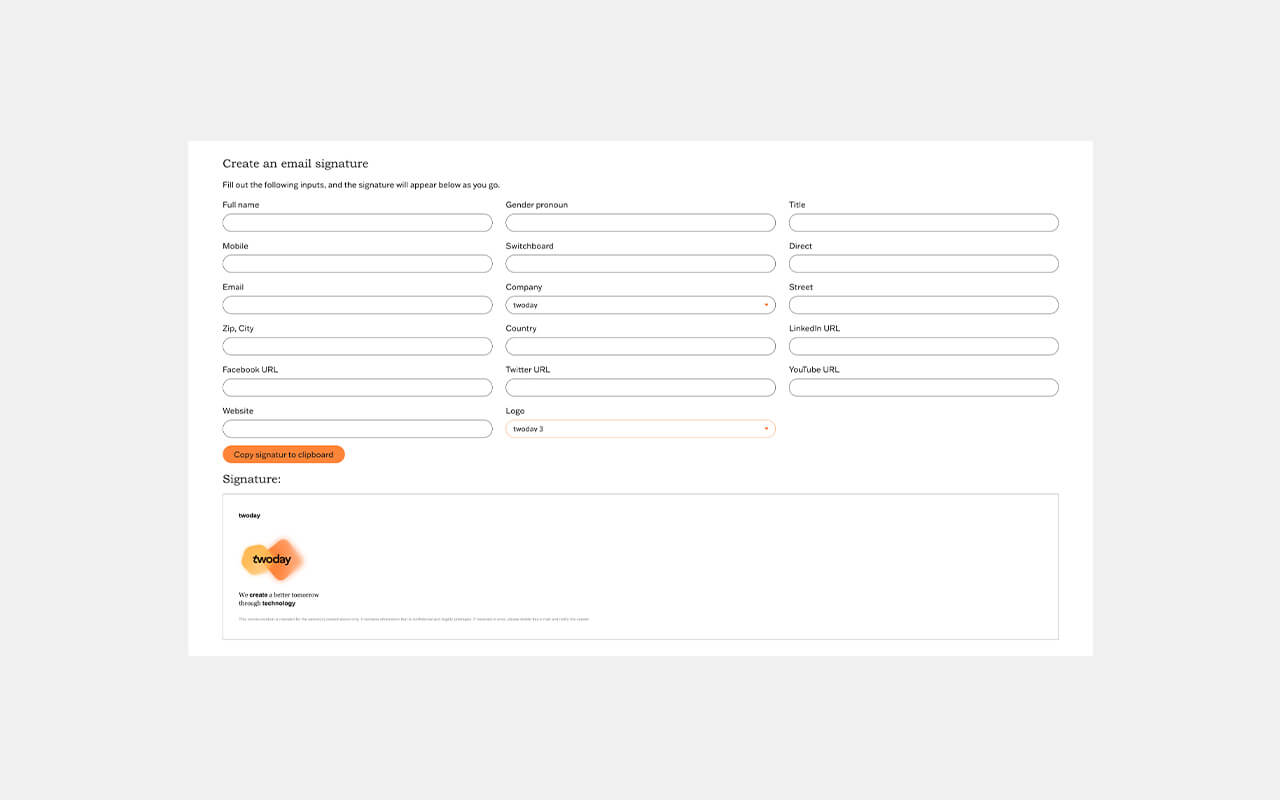Click the Mobile phone input field

coord(357,263)
